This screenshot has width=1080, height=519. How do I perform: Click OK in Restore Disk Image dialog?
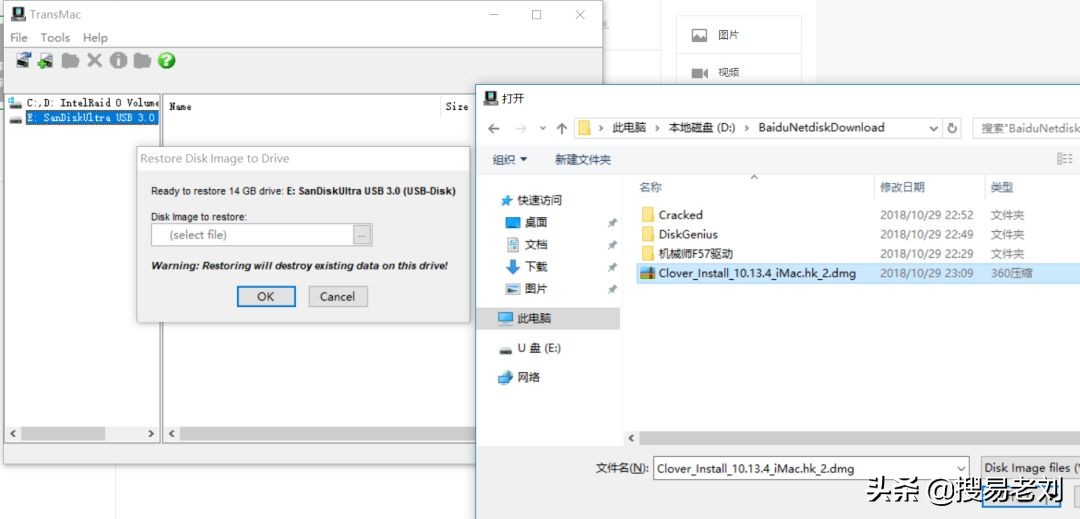pyautogui.click(x=266, y=297)
